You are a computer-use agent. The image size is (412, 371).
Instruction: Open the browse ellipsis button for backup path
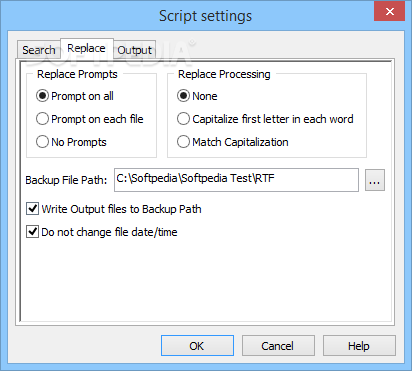point(375,180)
